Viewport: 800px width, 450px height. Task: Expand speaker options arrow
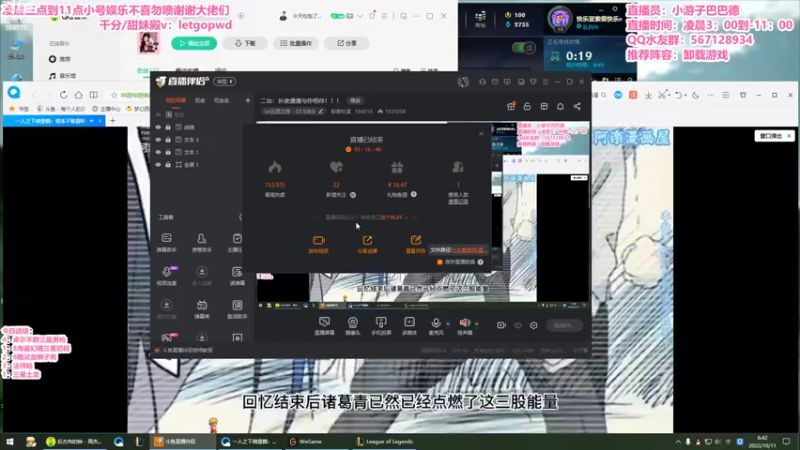(477, 323)
